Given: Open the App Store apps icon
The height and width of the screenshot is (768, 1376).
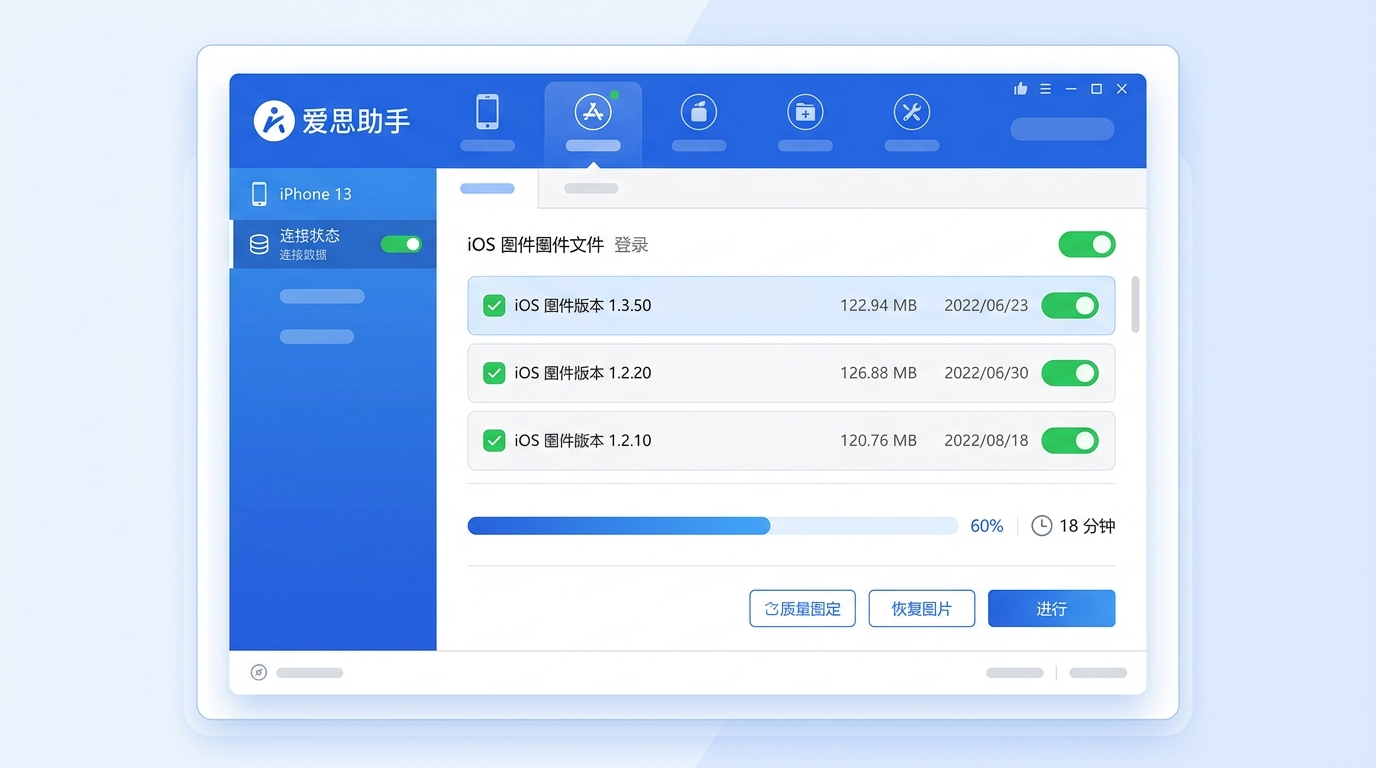Looking at the screenshot, I should coord(593,111).
